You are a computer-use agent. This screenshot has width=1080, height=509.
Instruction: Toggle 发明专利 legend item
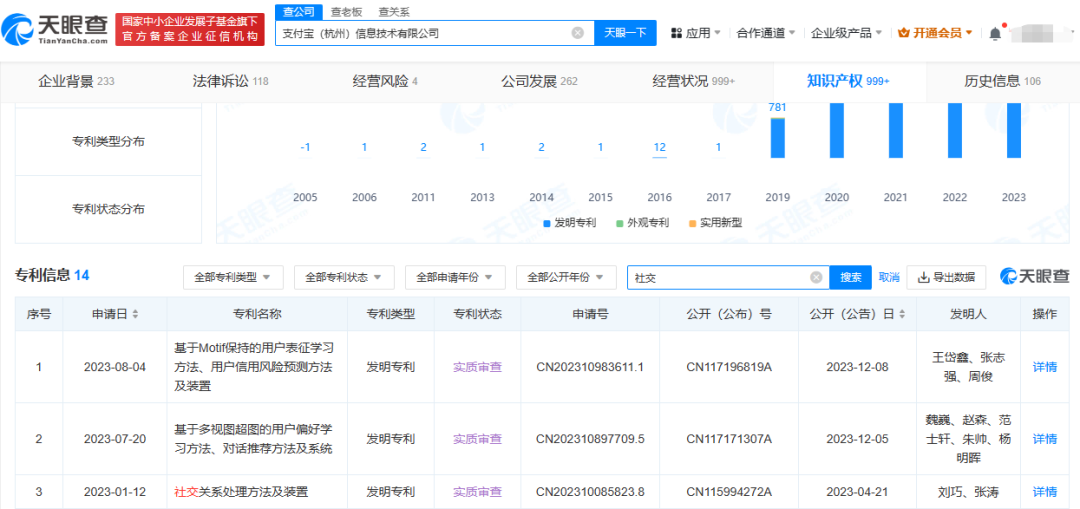570,223
